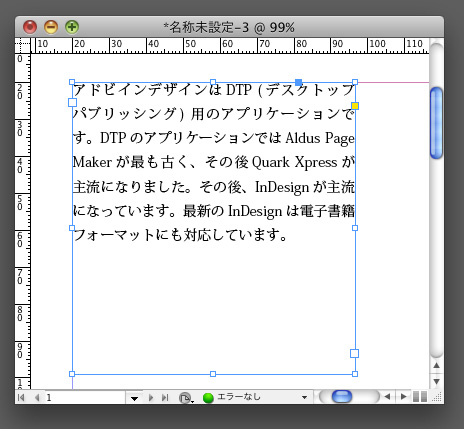This screenshot has height=429, width=464.
Task: Click the solid blue anchored object control square
Action: 299,82
